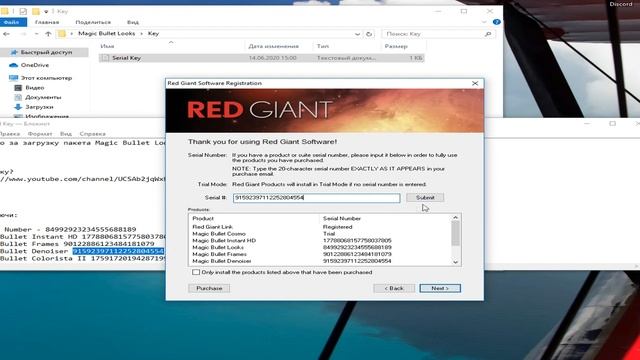The height and width of the screenshot is (360, 640).
Task: Select Magic Bullet Cosmo product row
Action: (320, 234)
